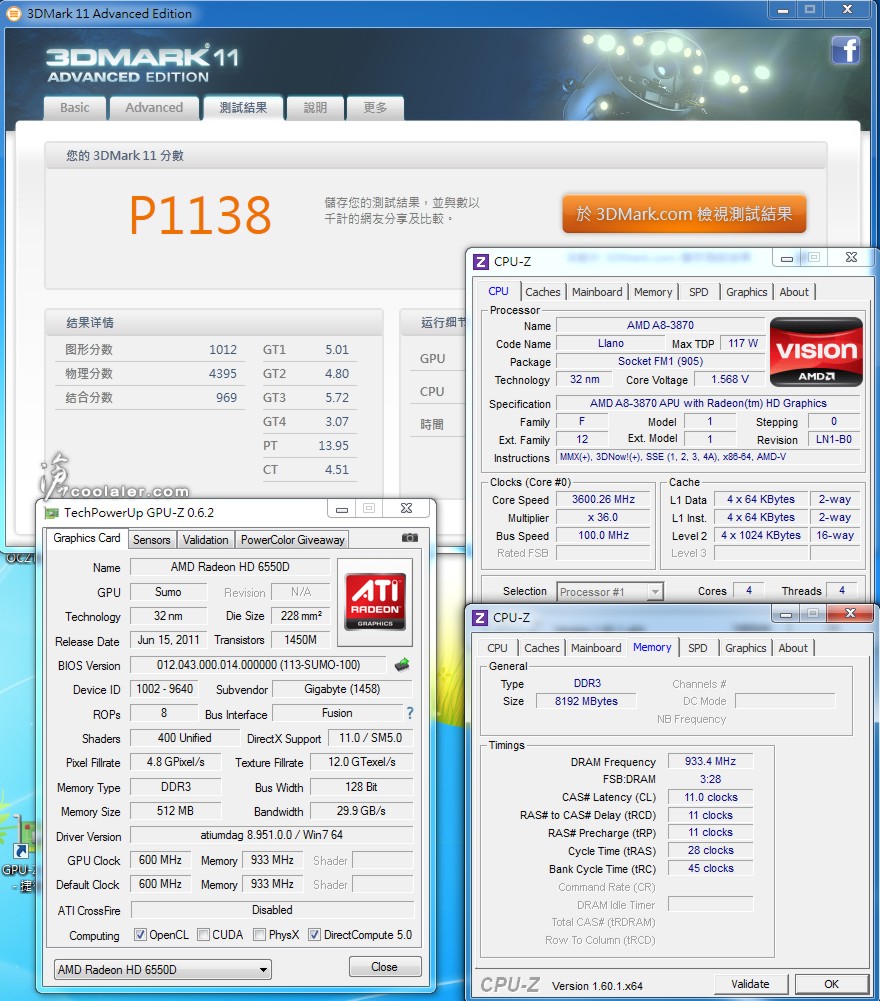Viewport: 880px width, 1001px height.
Task: Click the CAS# Latency value 11.0 clocks
Action: point(710,797)
